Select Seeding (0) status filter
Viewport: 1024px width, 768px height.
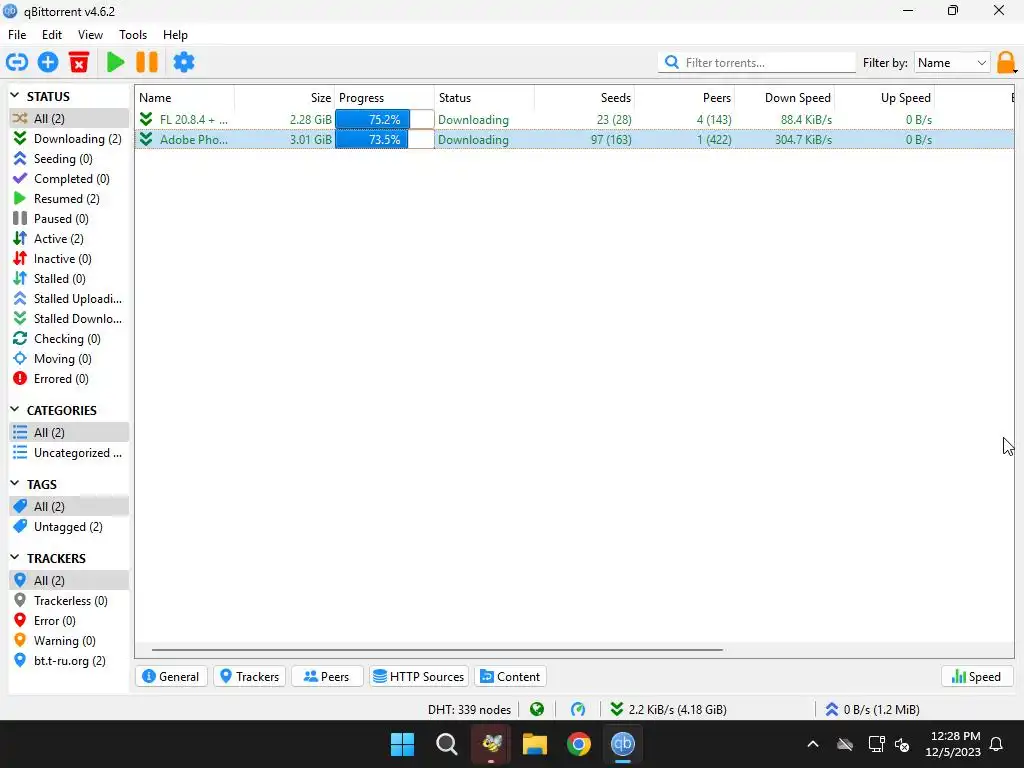tap(69, 159)
